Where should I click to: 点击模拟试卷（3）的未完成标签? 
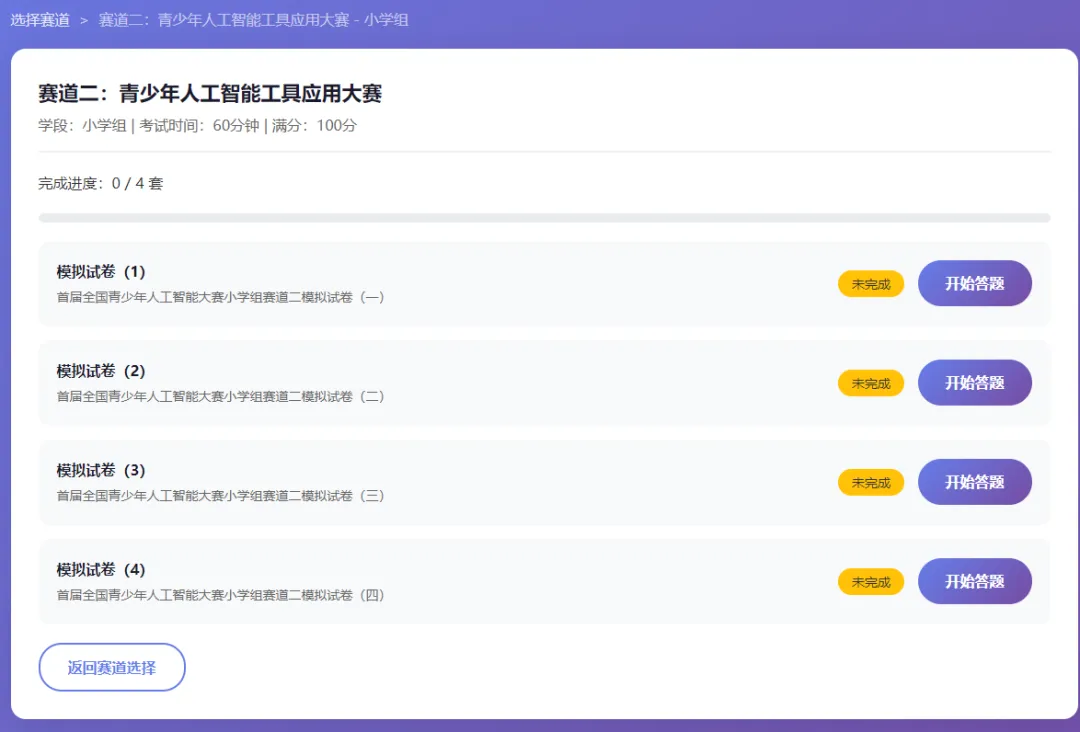[870, 481]
